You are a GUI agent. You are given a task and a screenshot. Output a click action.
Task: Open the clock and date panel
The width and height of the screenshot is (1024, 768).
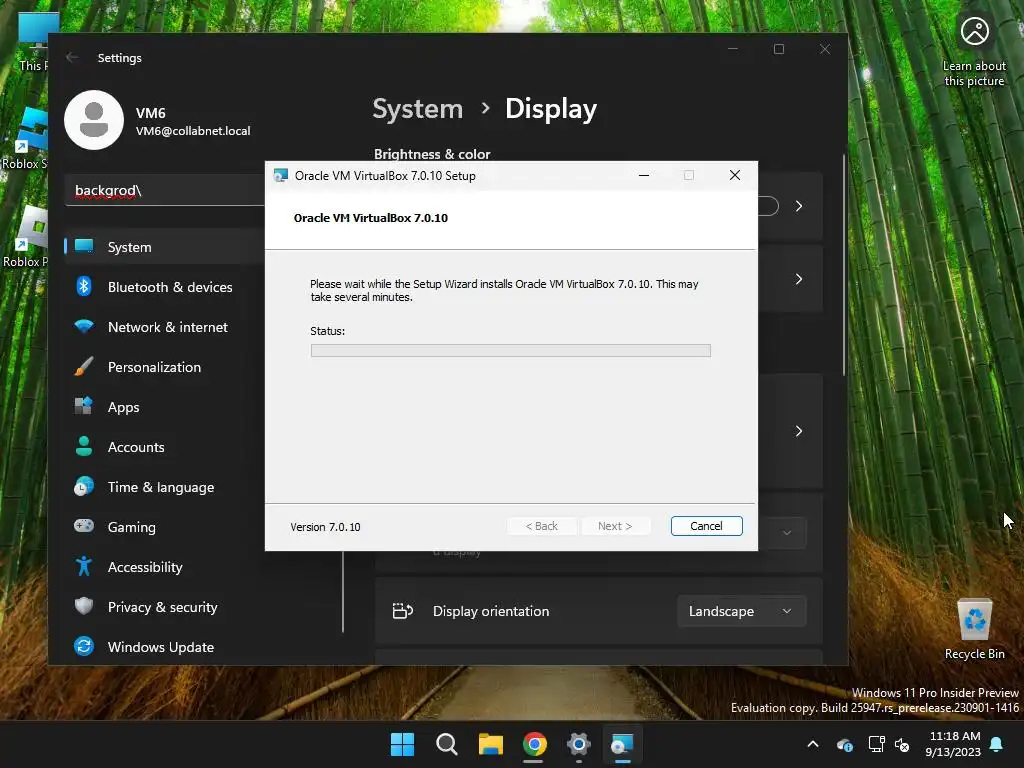(953, 744)
